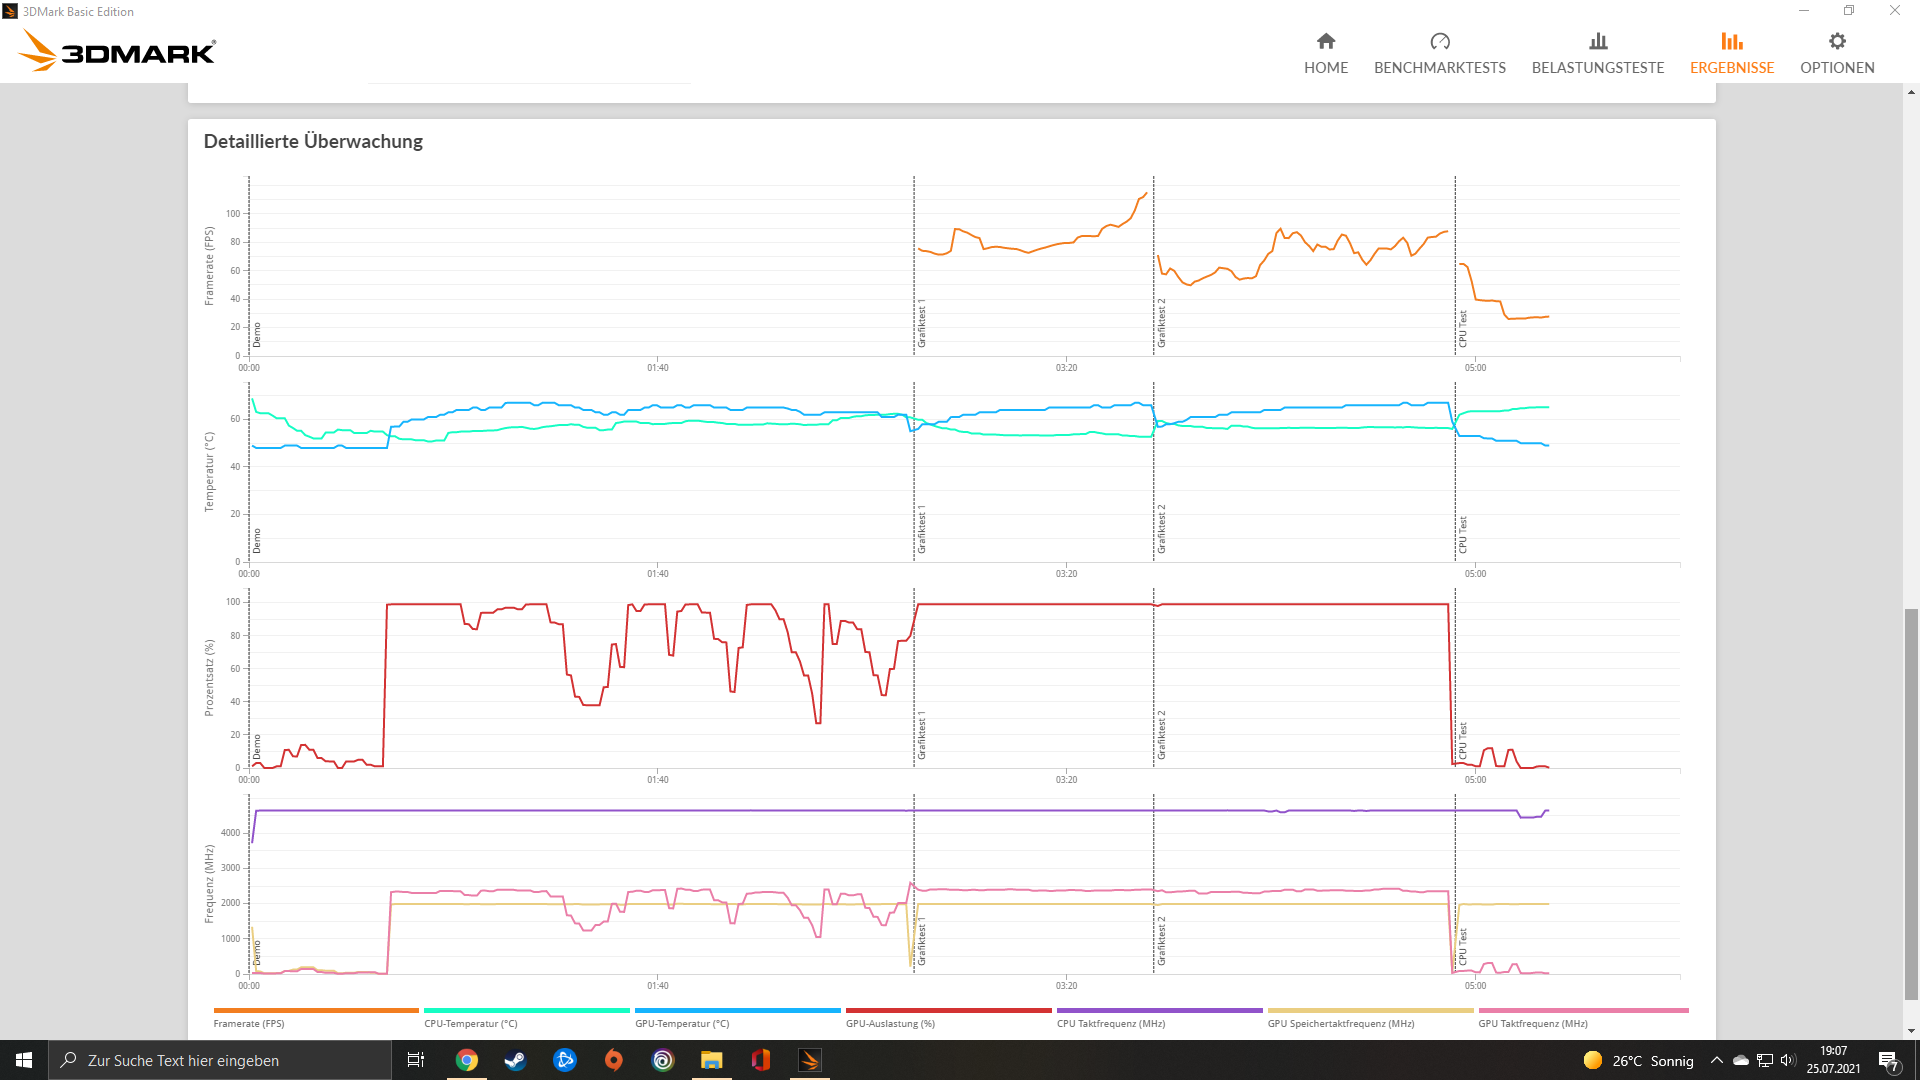
Task: Click the Grafiktest 1 marker in framerate chart
Action: (921, 322)
